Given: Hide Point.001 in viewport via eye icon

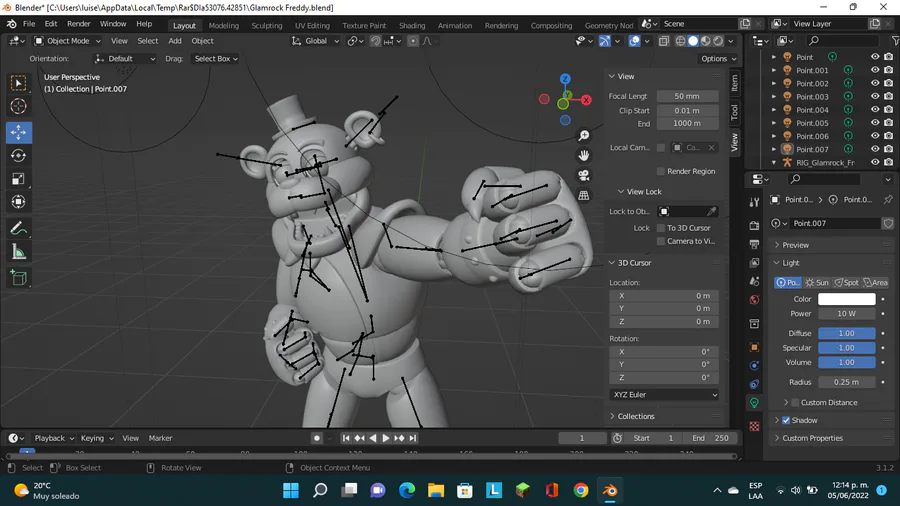Looking at the screenshot, I should pos(875,70).
